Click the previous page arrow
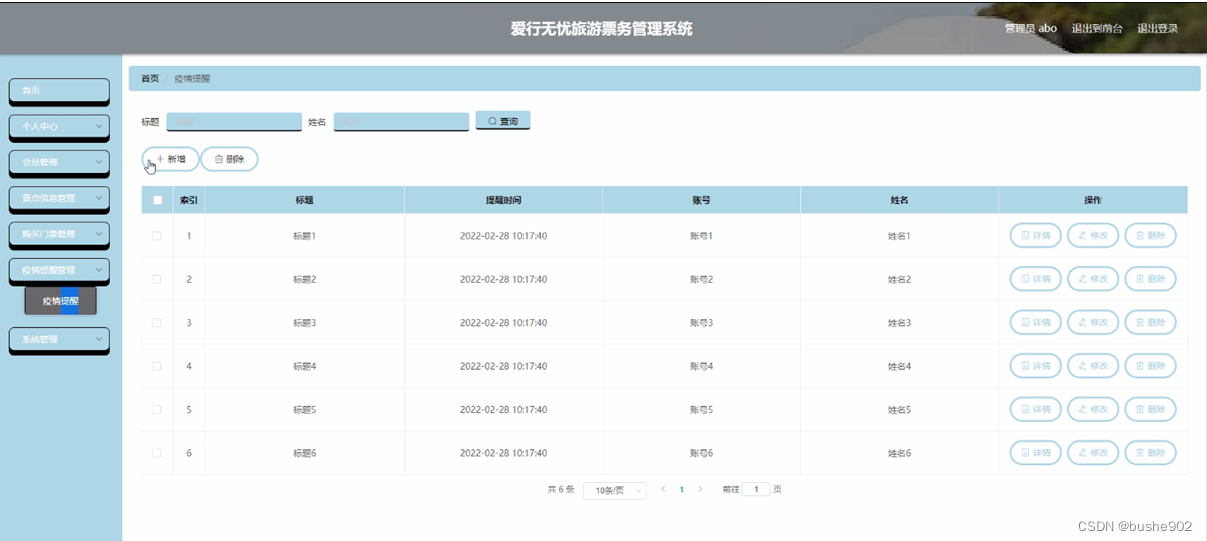Viewport: 1207px width, 541px height. pos(663,490)
